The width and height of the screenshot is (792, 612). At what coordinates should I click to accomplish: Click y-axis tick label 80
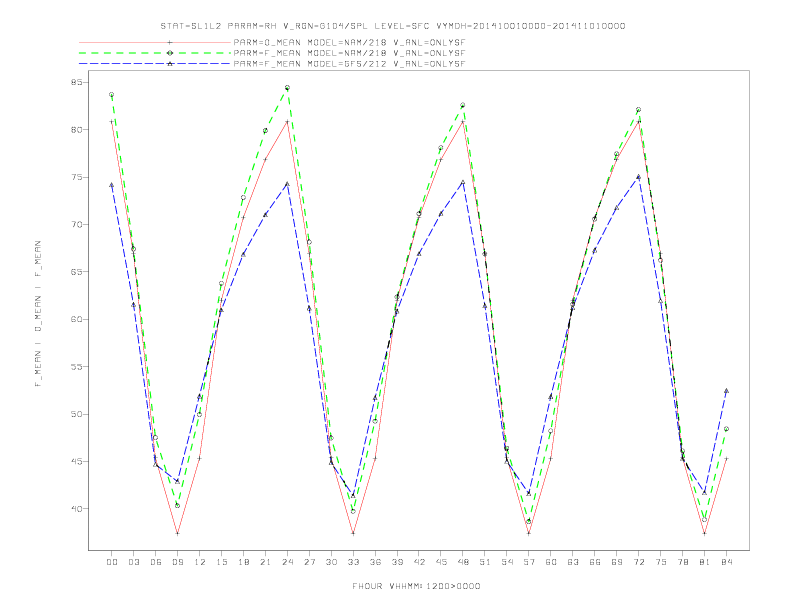pos(76,130)
